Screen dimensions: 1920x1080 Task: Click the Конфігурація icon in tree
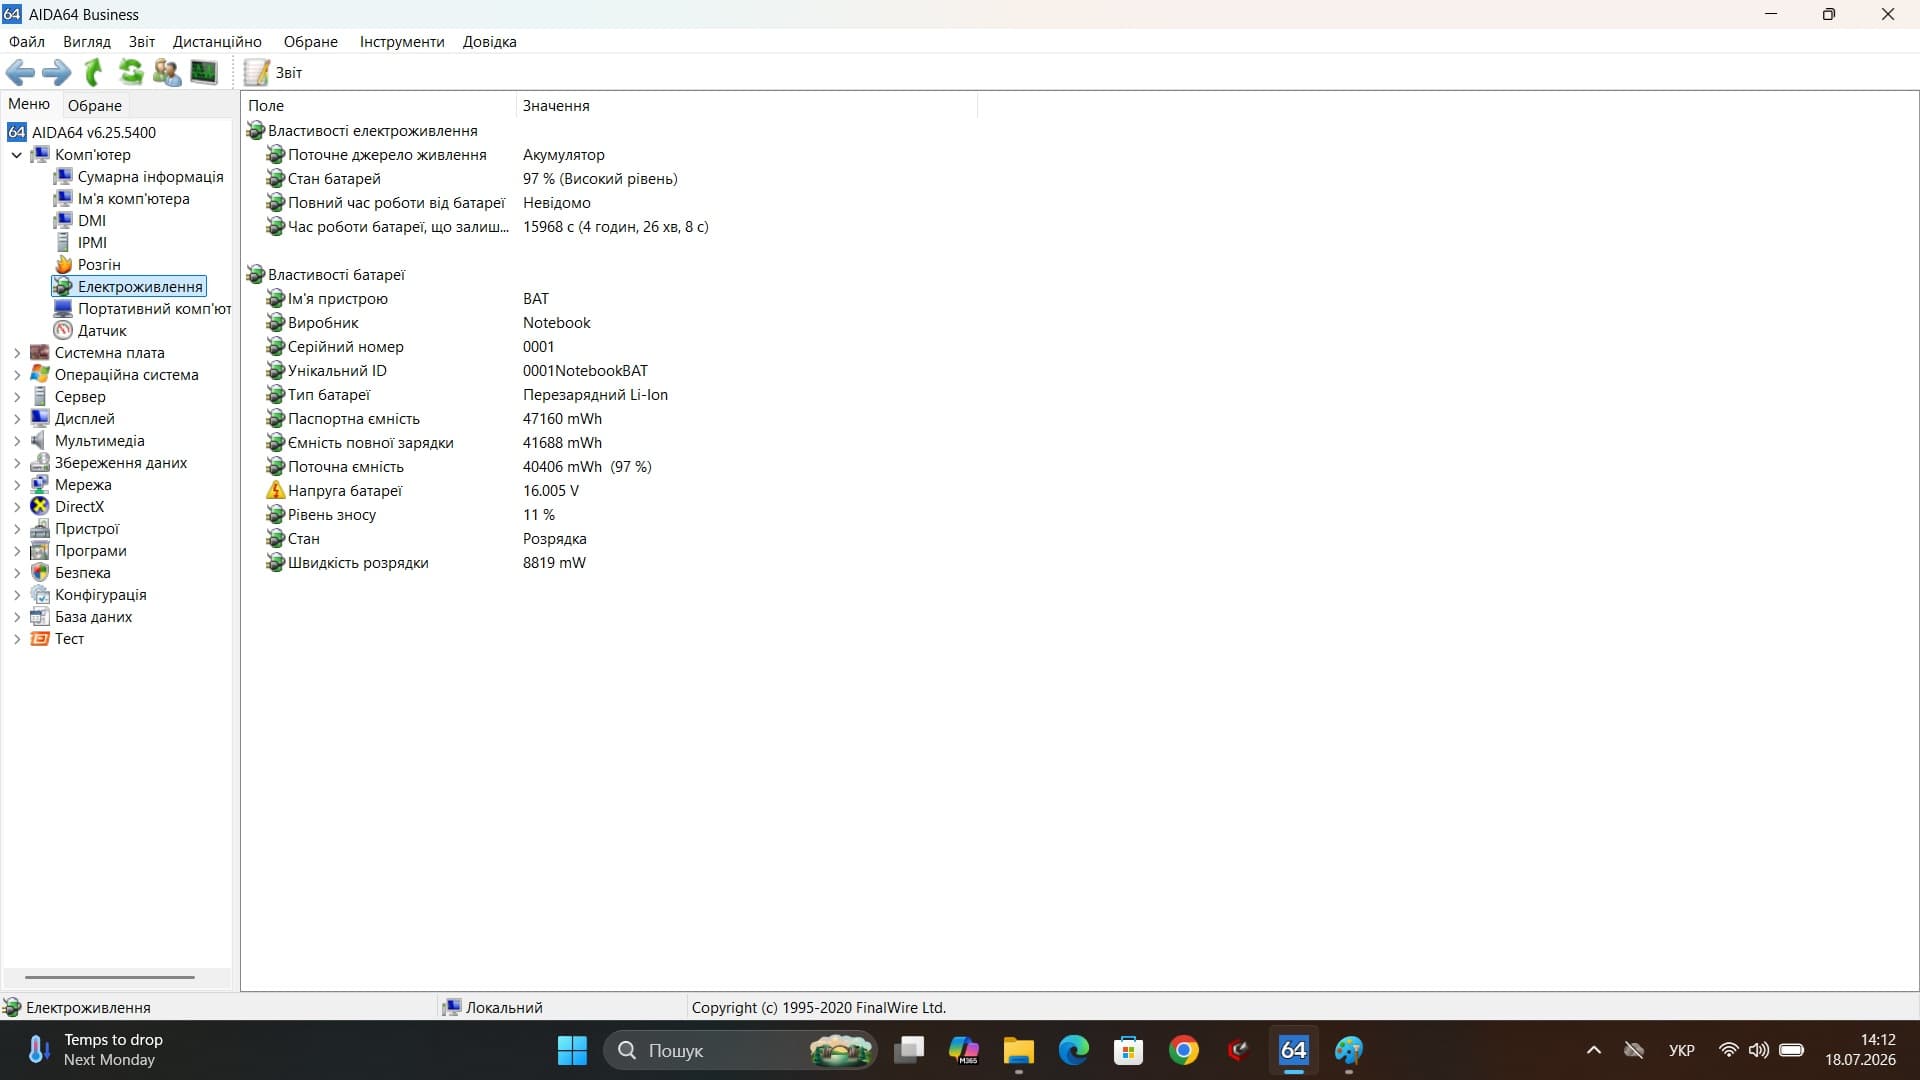[x=40, y=595]
